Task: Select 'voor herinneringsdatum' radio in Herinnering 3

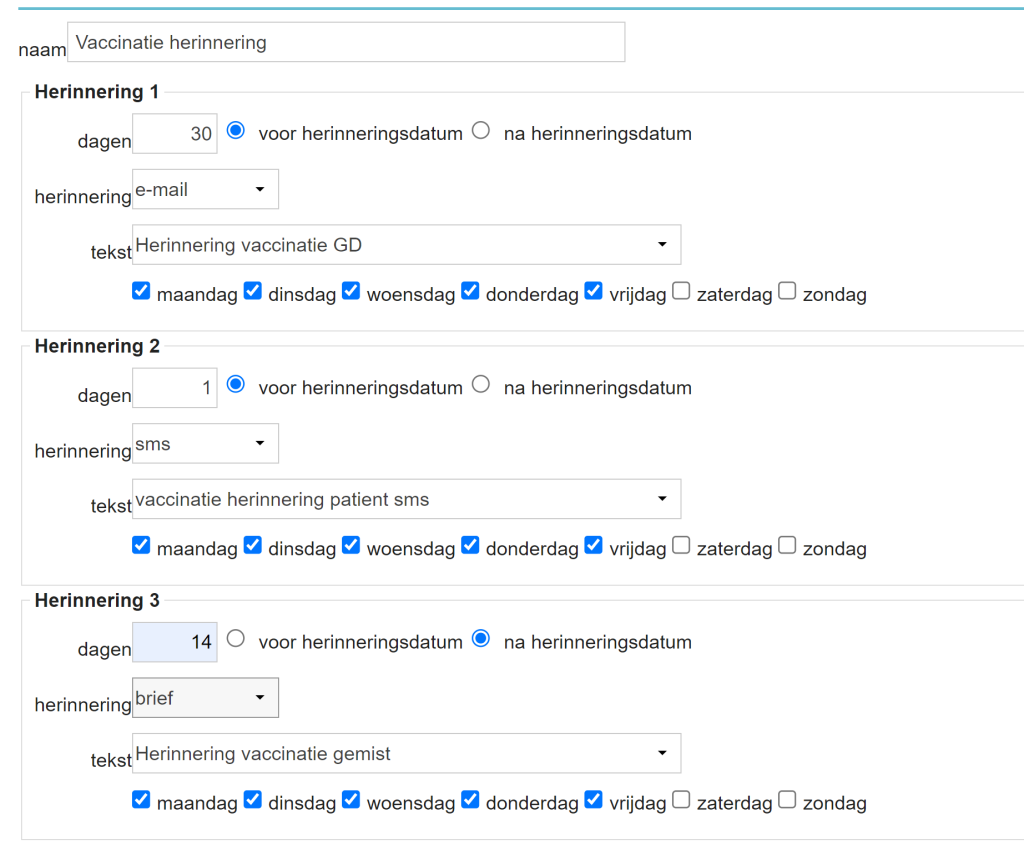Action: point(235,639)
